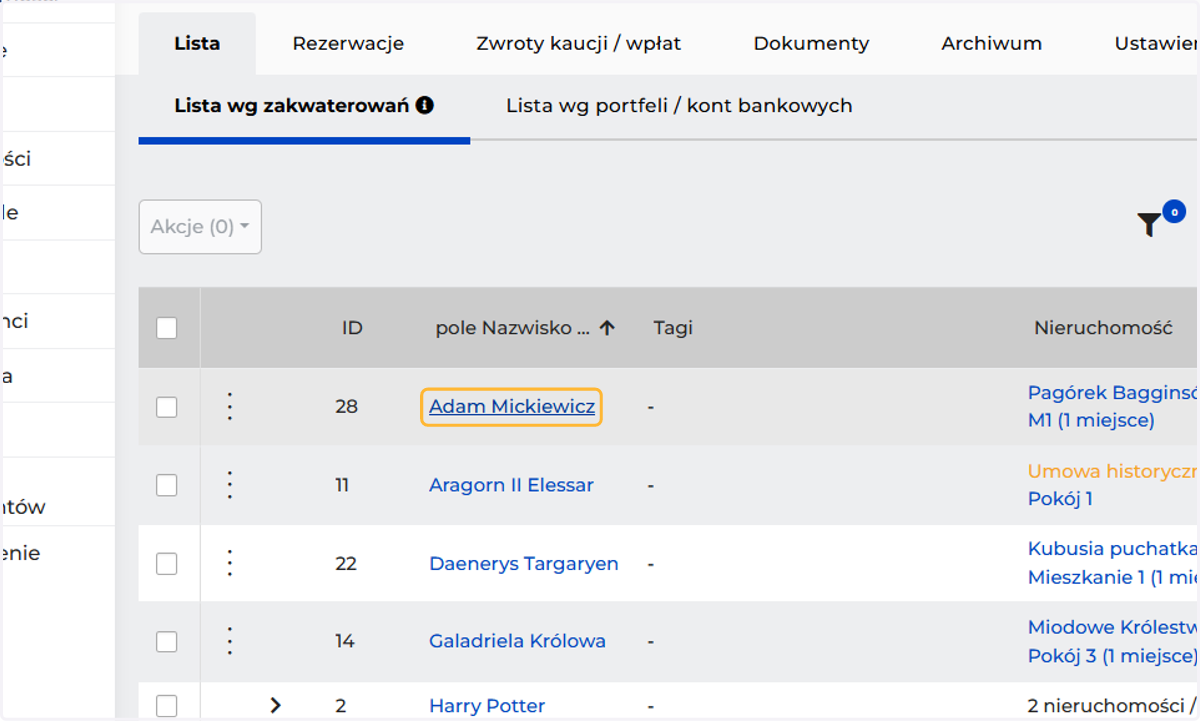Open Galadriela Królowa tenant link
1200x721 pixels.
[517, 641]
